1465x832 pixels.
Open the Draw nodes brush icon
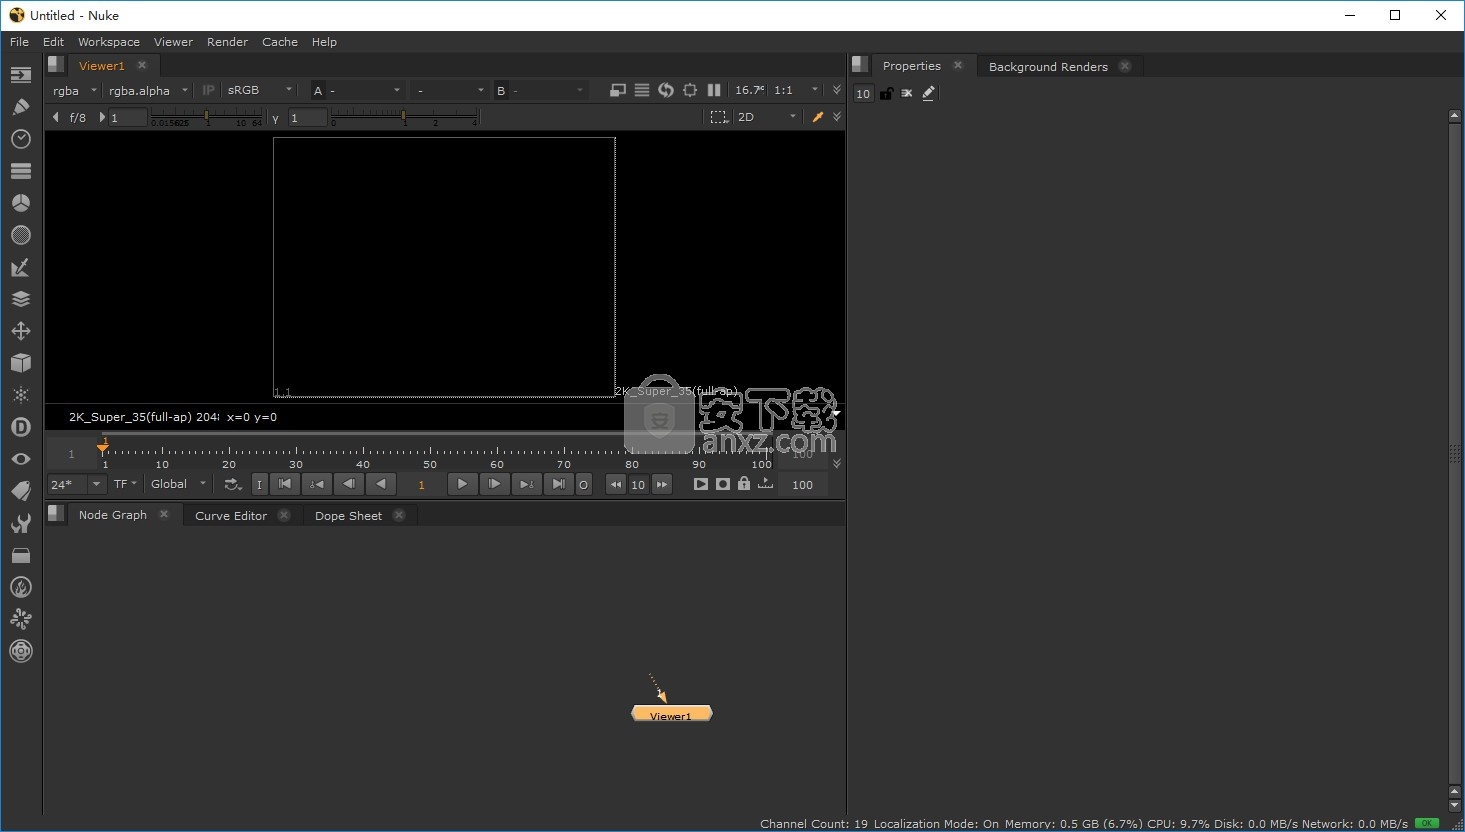coord(20,106)
